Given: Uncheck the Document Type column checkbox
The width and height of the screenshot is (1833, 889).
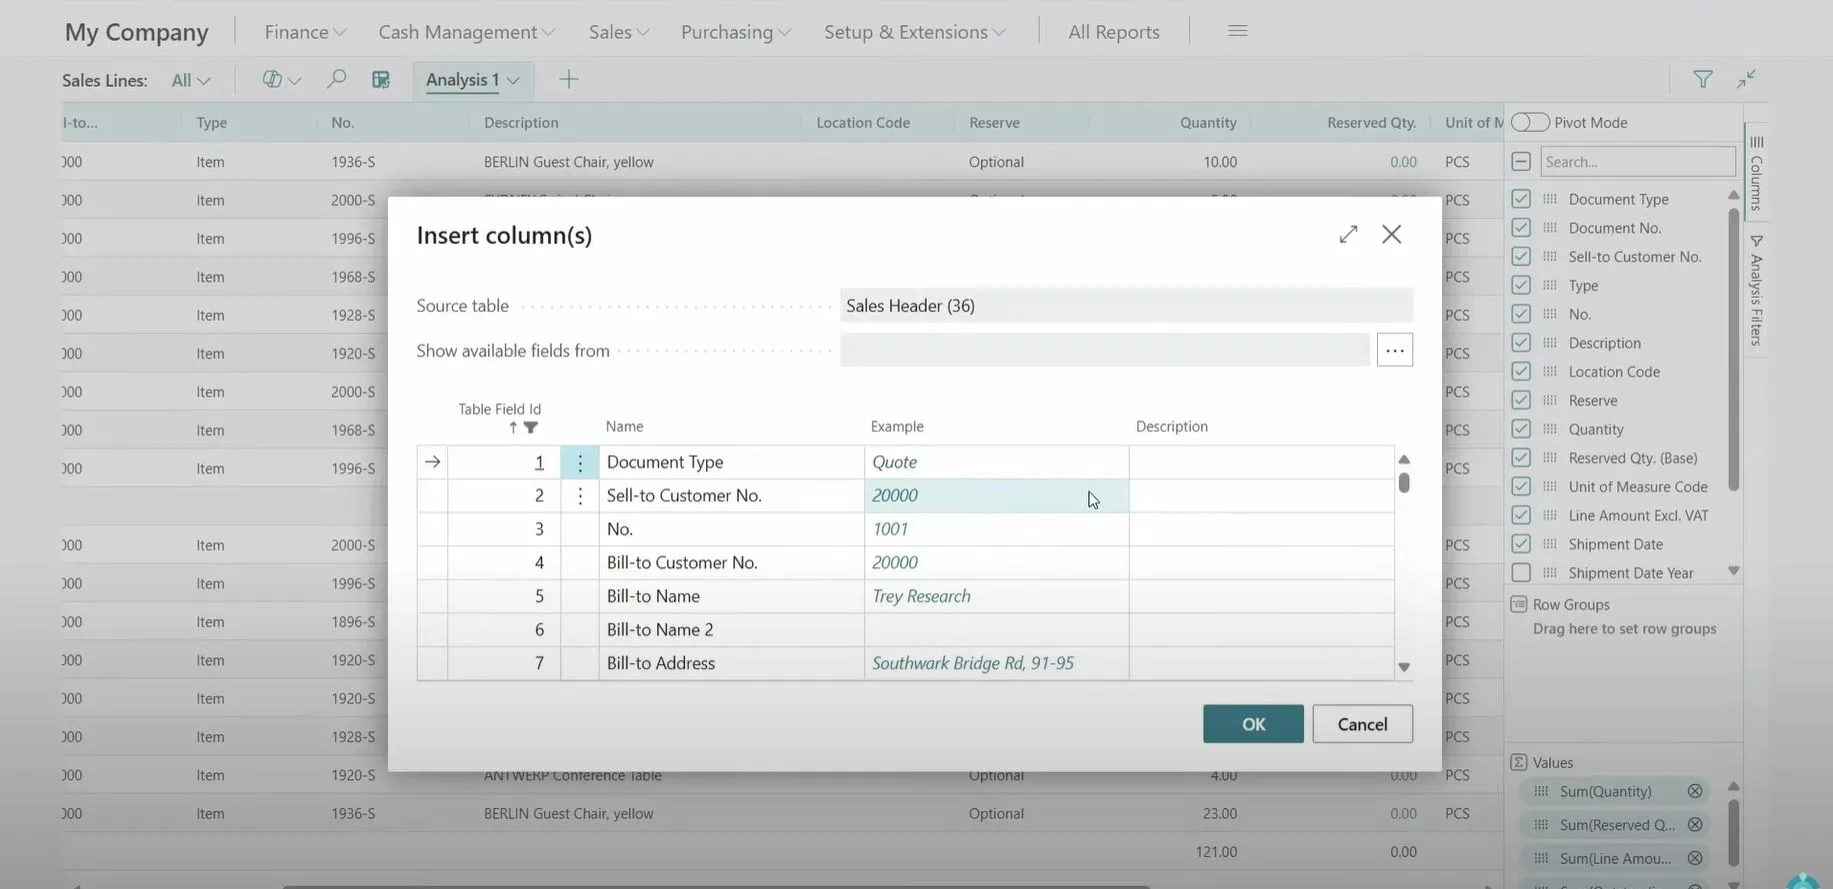Looking at the screenshot, I should 1521,199.
